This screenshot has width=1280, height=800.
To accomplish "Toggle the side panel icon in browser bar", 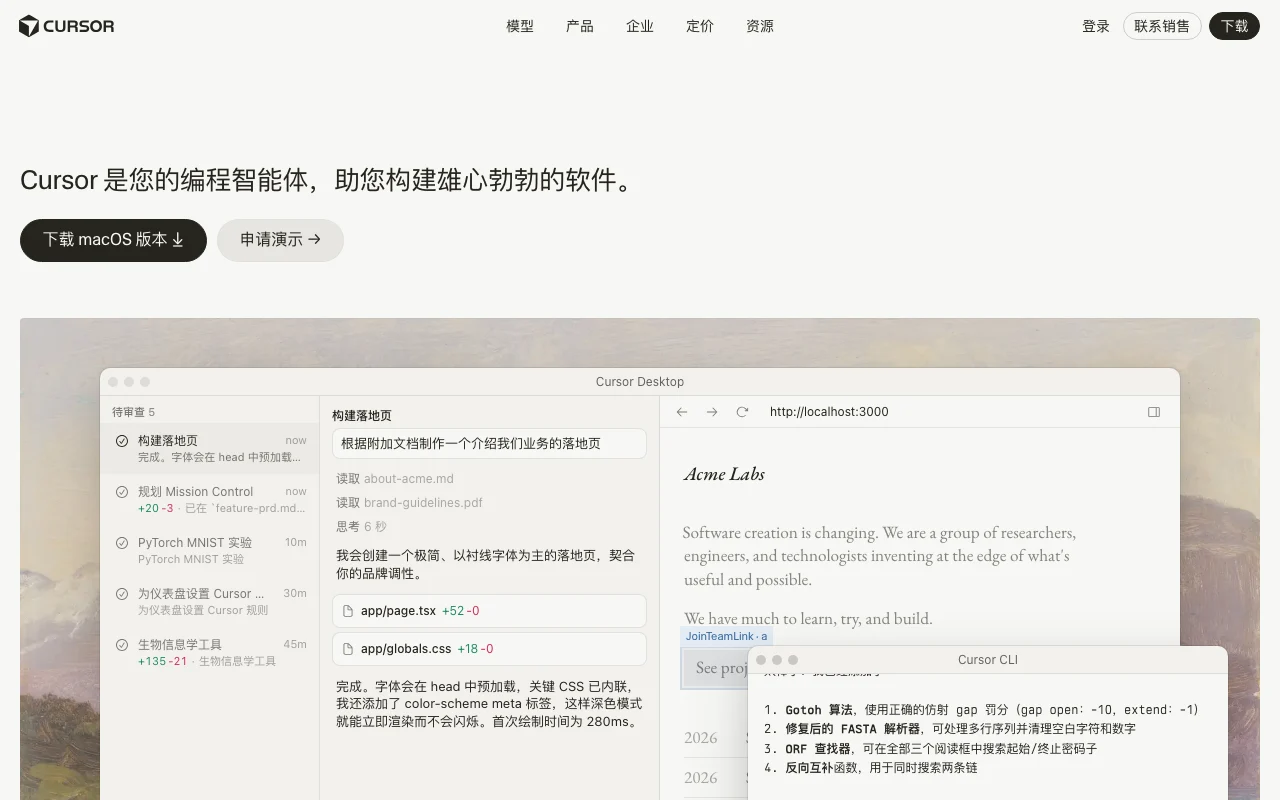I will point(1154,412).
